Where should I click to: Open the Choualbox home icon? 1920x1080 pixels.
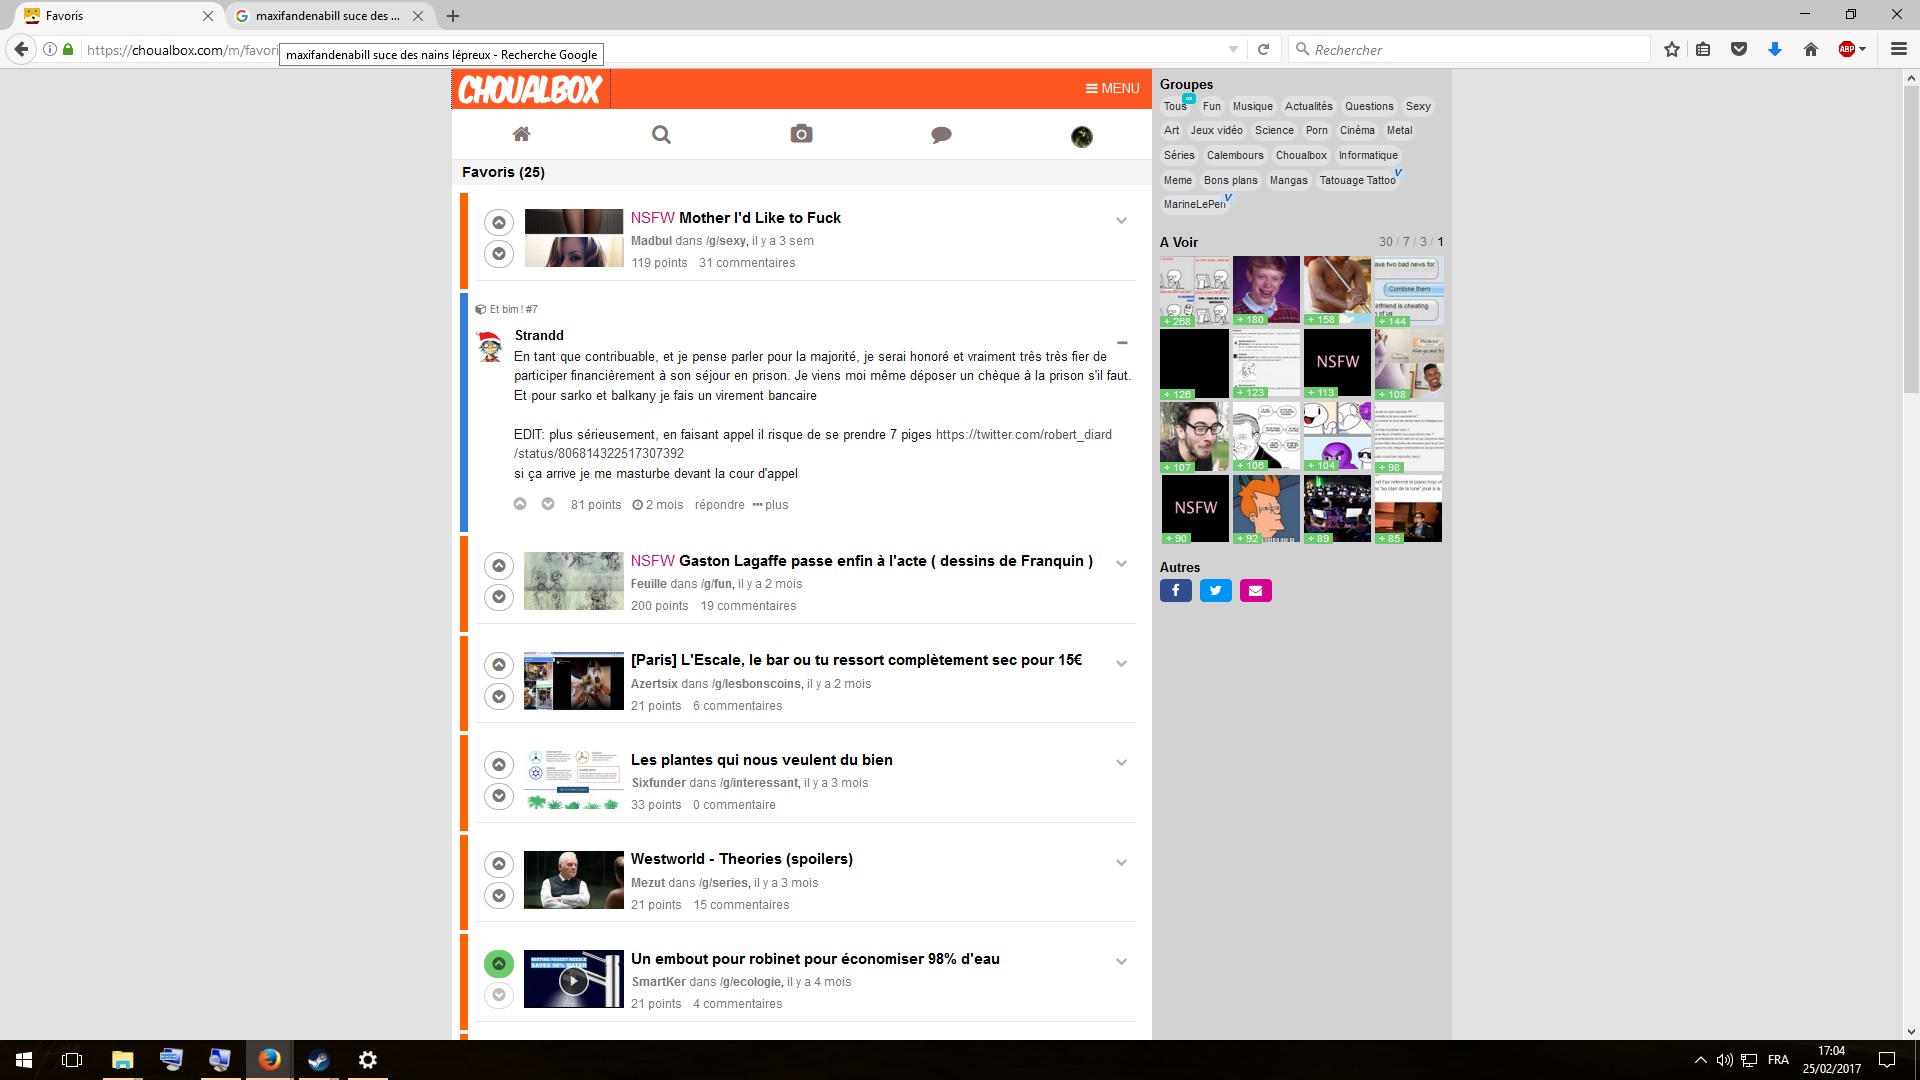521,134
